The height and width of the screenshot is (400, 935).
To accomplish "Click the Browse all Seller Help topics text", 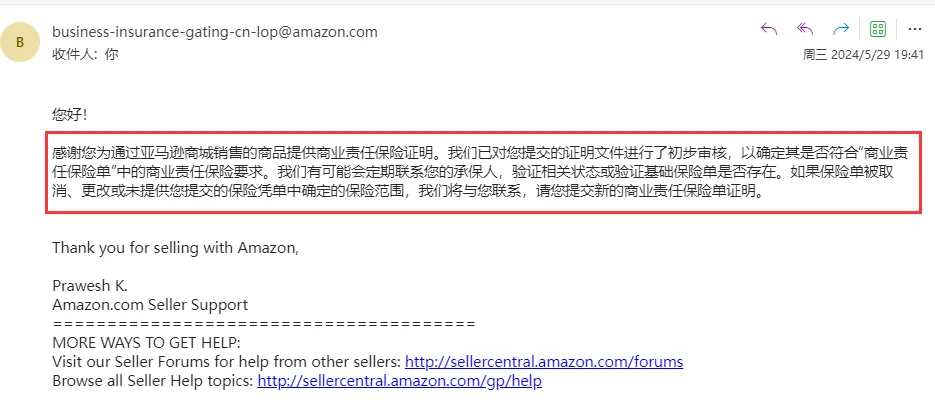I will (x=153, y=380).
